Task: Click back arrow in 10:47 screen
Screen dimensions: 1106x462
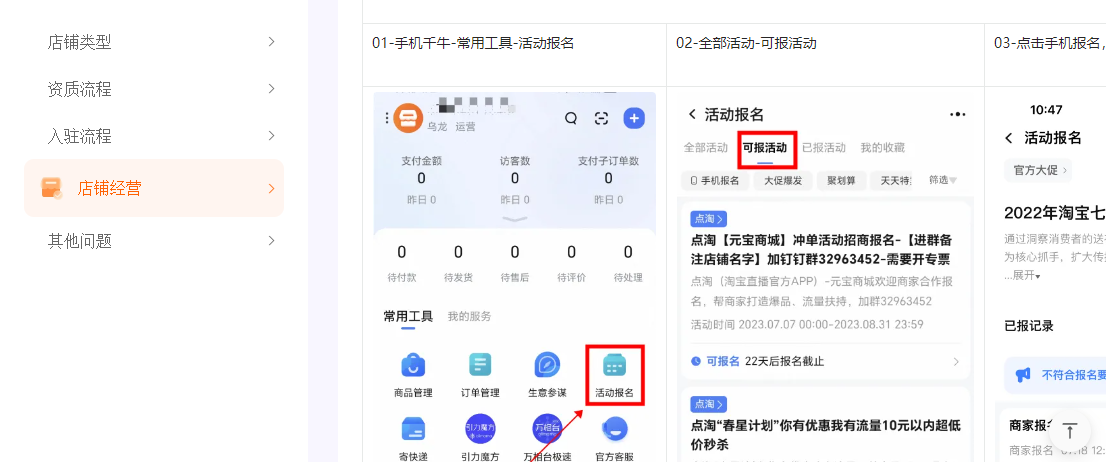Action: [x=1009, y=138]
